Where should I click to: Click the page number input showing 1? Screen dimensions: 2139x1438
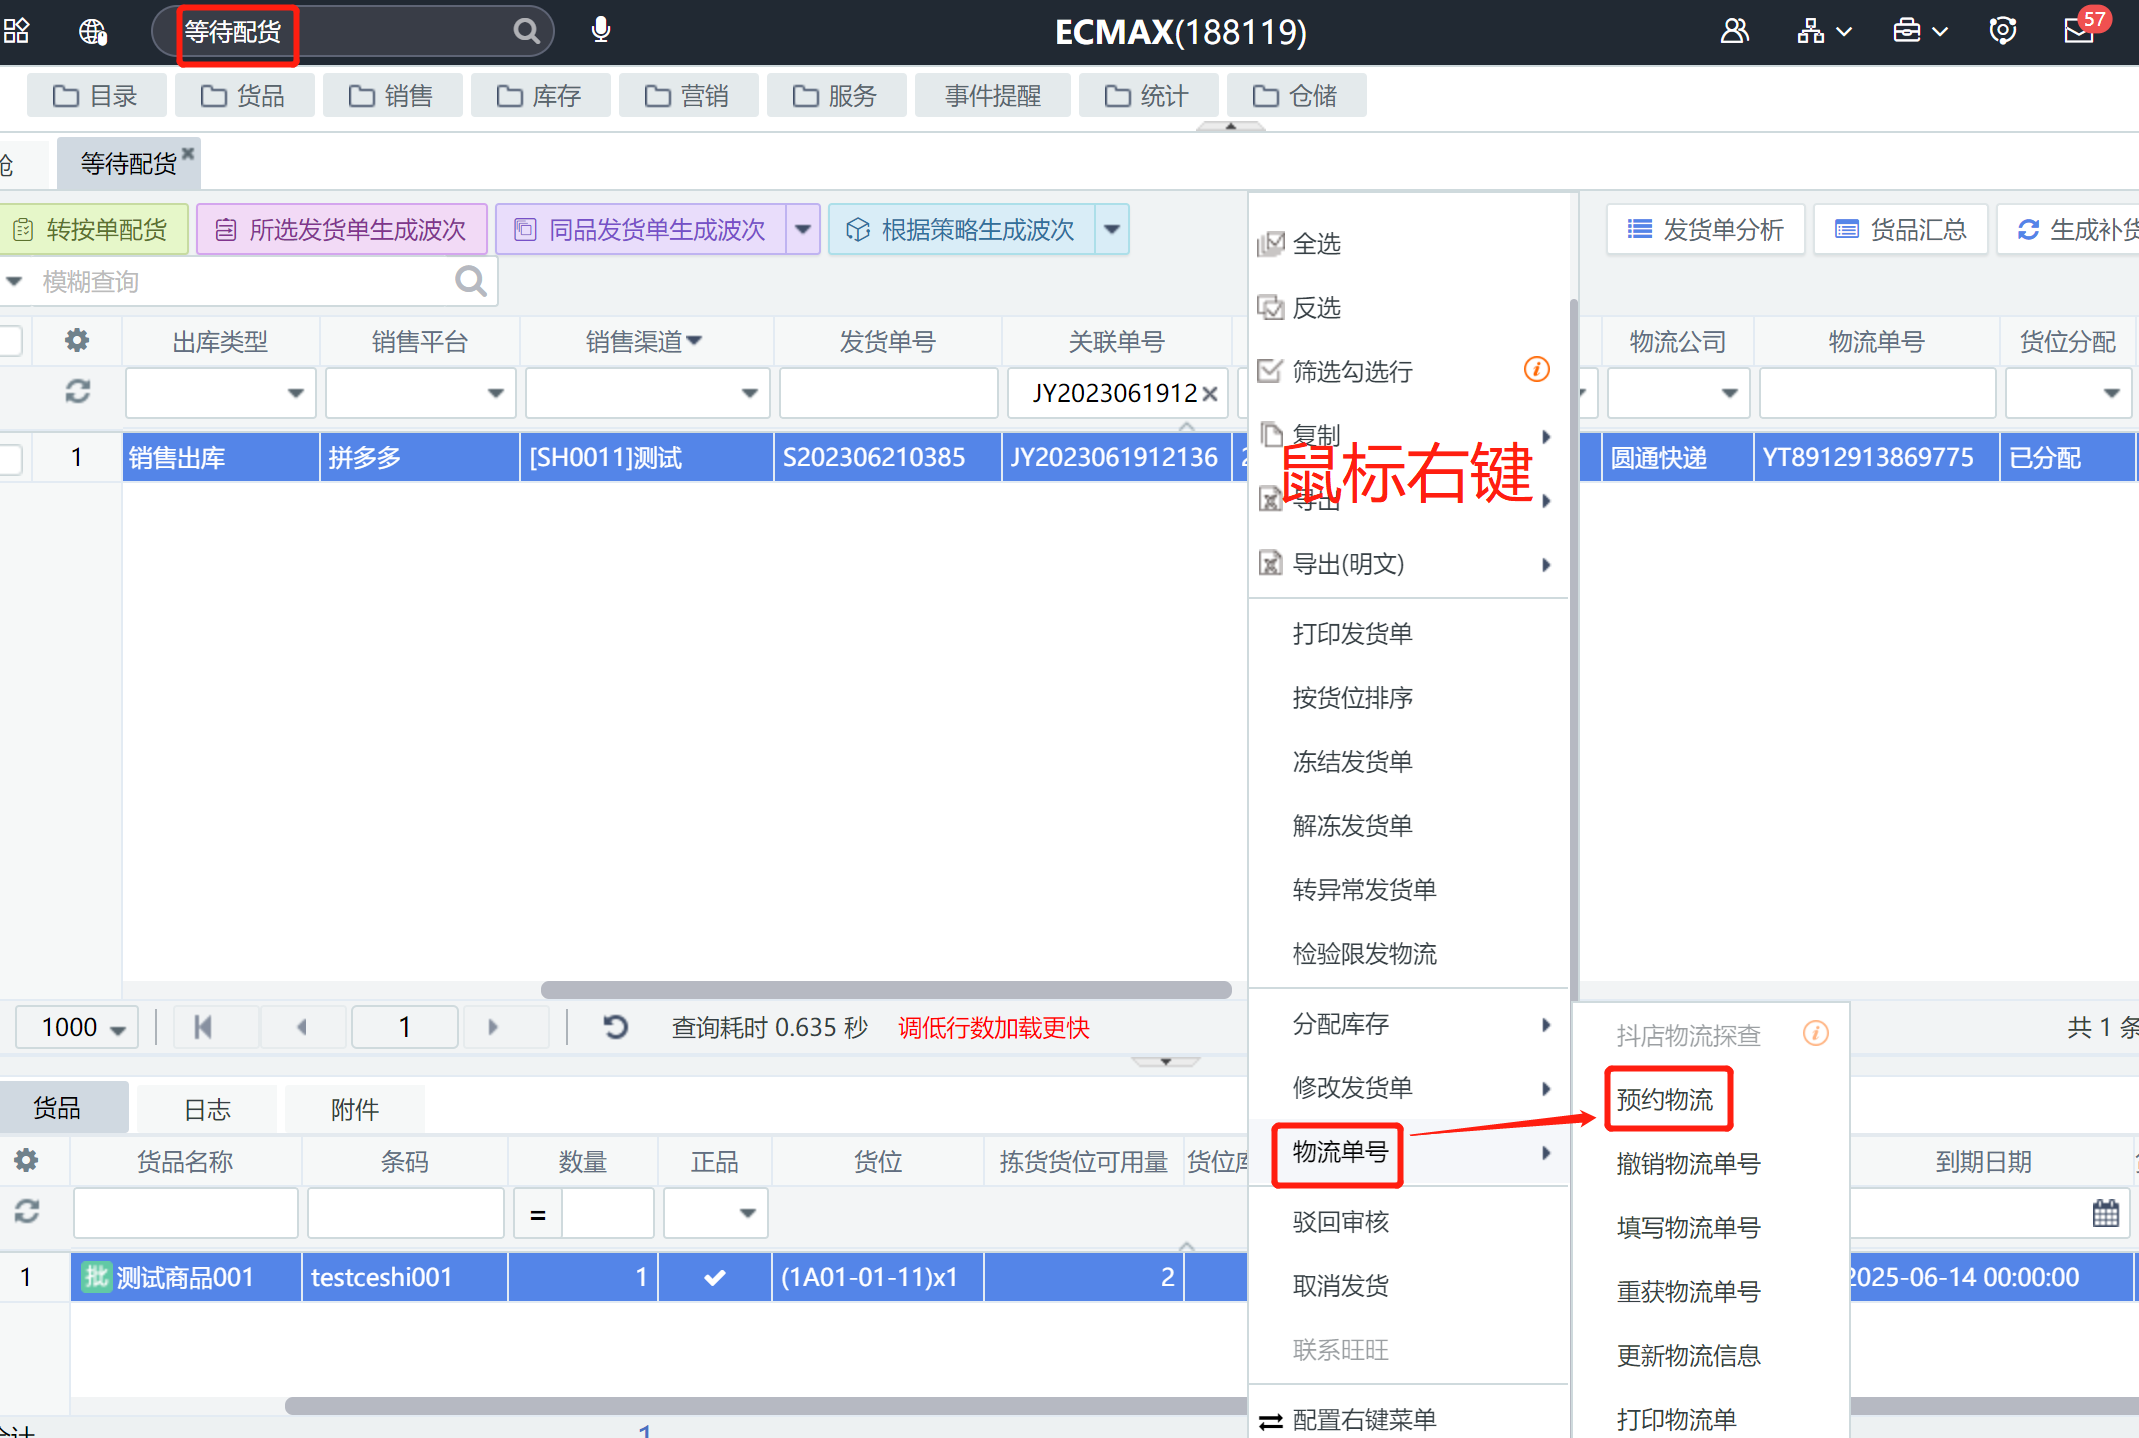[405, 1027]
